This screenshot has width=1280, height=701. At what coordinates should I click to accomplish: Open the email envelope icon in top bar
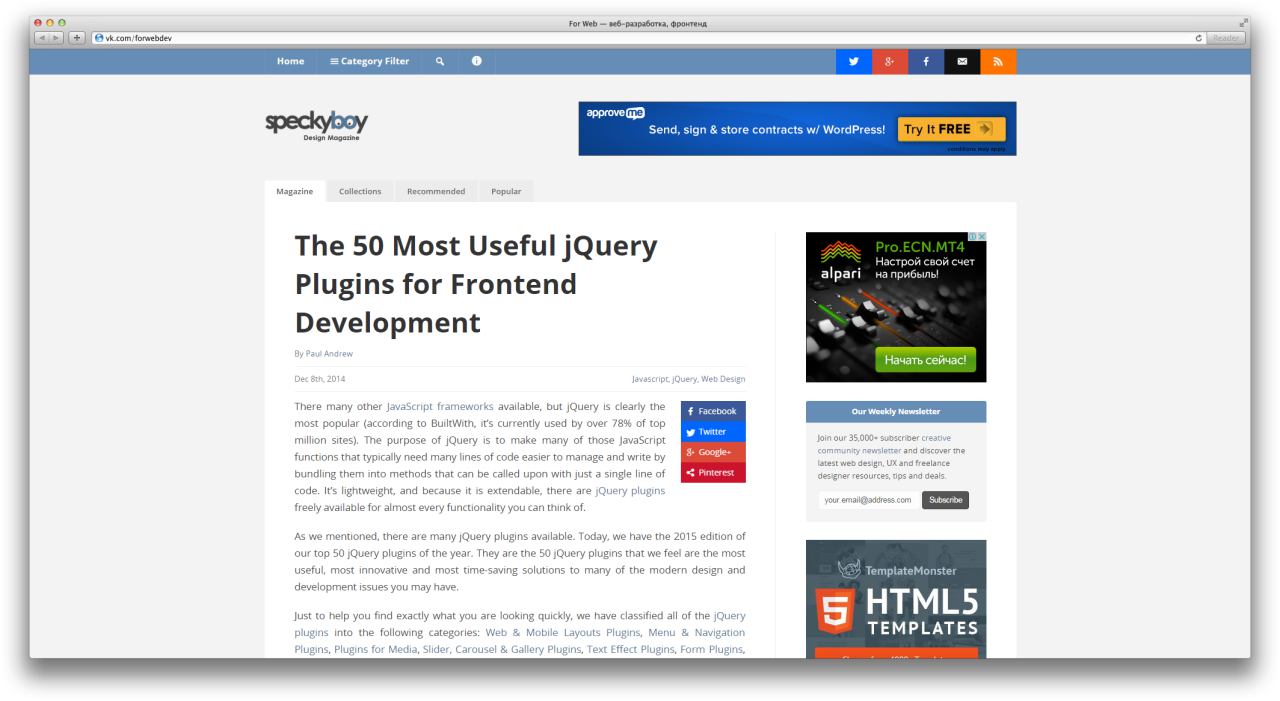(962, 61)
